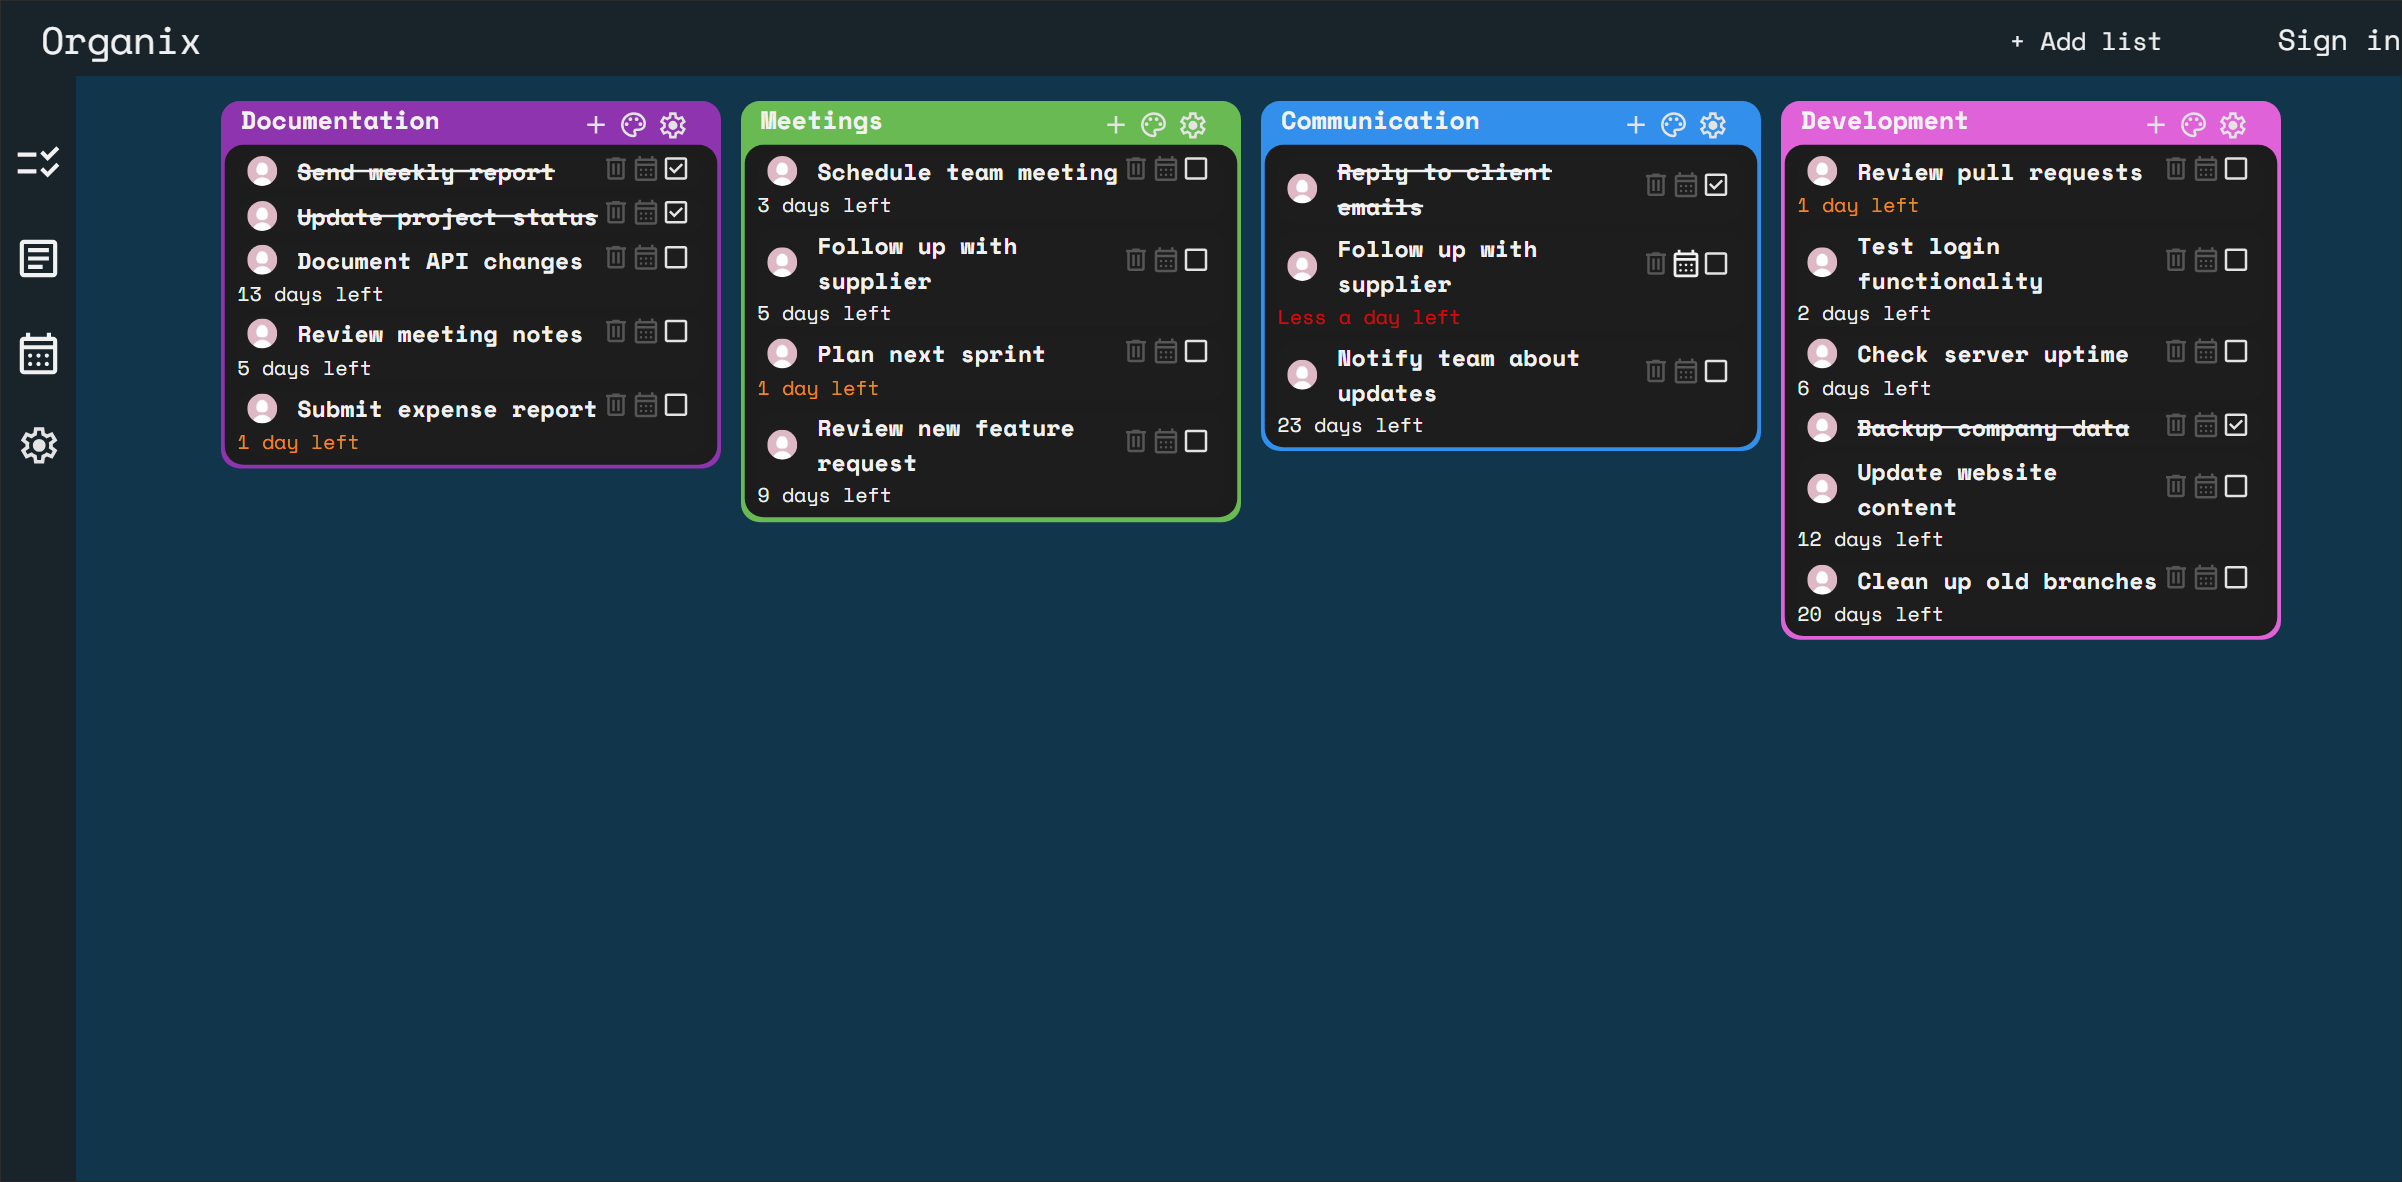Delete the Schedule team meeting task

pos(1136,169)
